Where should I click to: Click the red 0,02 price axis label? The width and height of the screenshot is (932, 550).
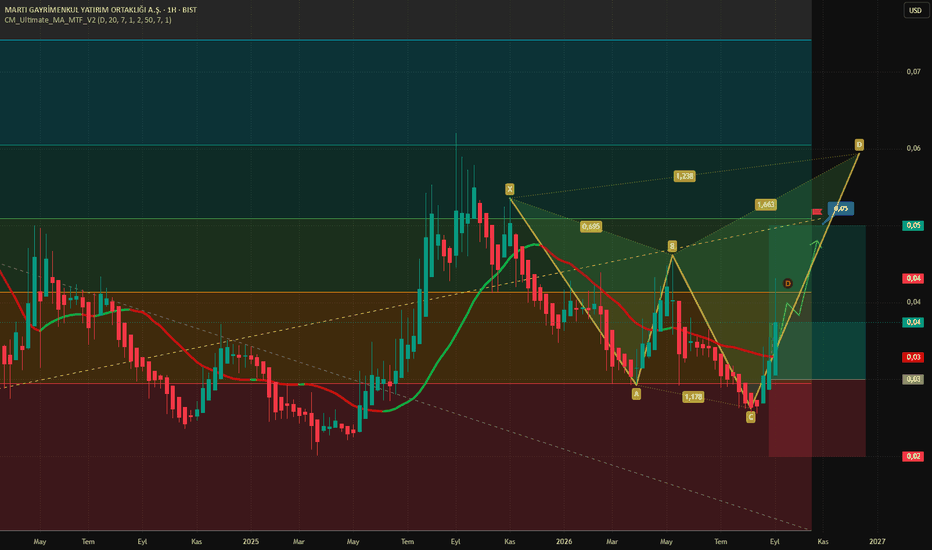(x=913, y=456)
